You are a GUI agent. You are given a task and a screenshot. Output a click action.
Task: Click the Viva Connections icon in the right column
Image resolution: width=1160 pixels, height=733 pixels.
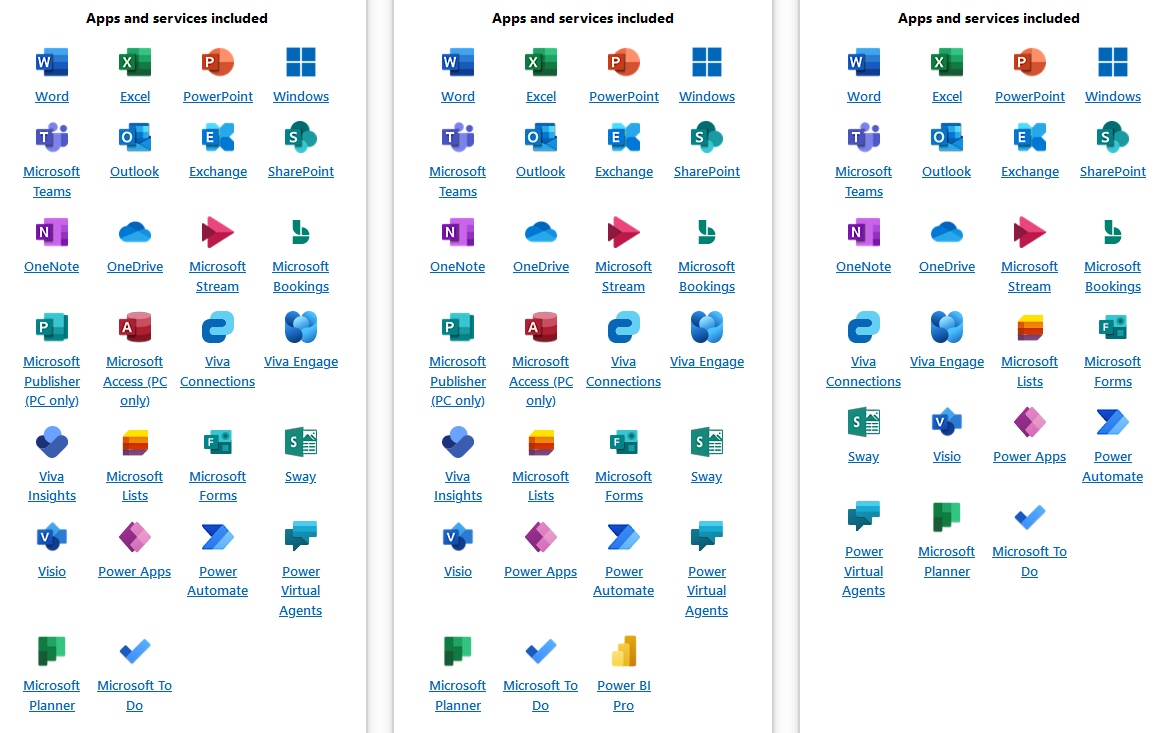tap(863, 328)
